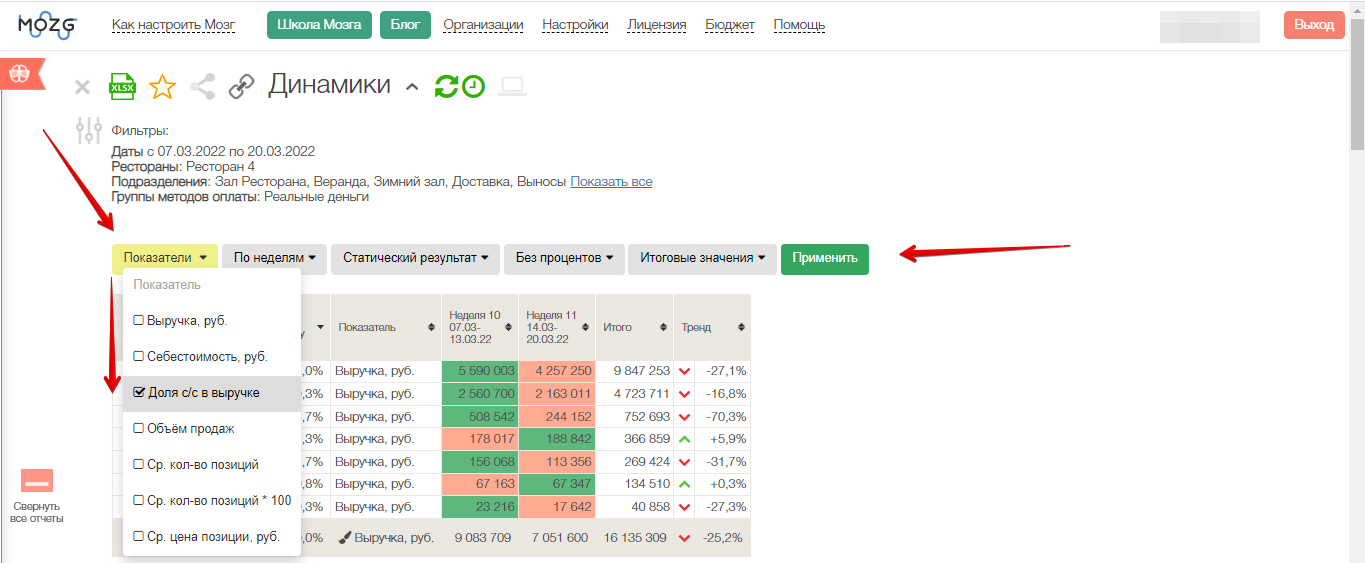Add report to favorites with star icon
1365x563 pixels.
click(162, 87)
